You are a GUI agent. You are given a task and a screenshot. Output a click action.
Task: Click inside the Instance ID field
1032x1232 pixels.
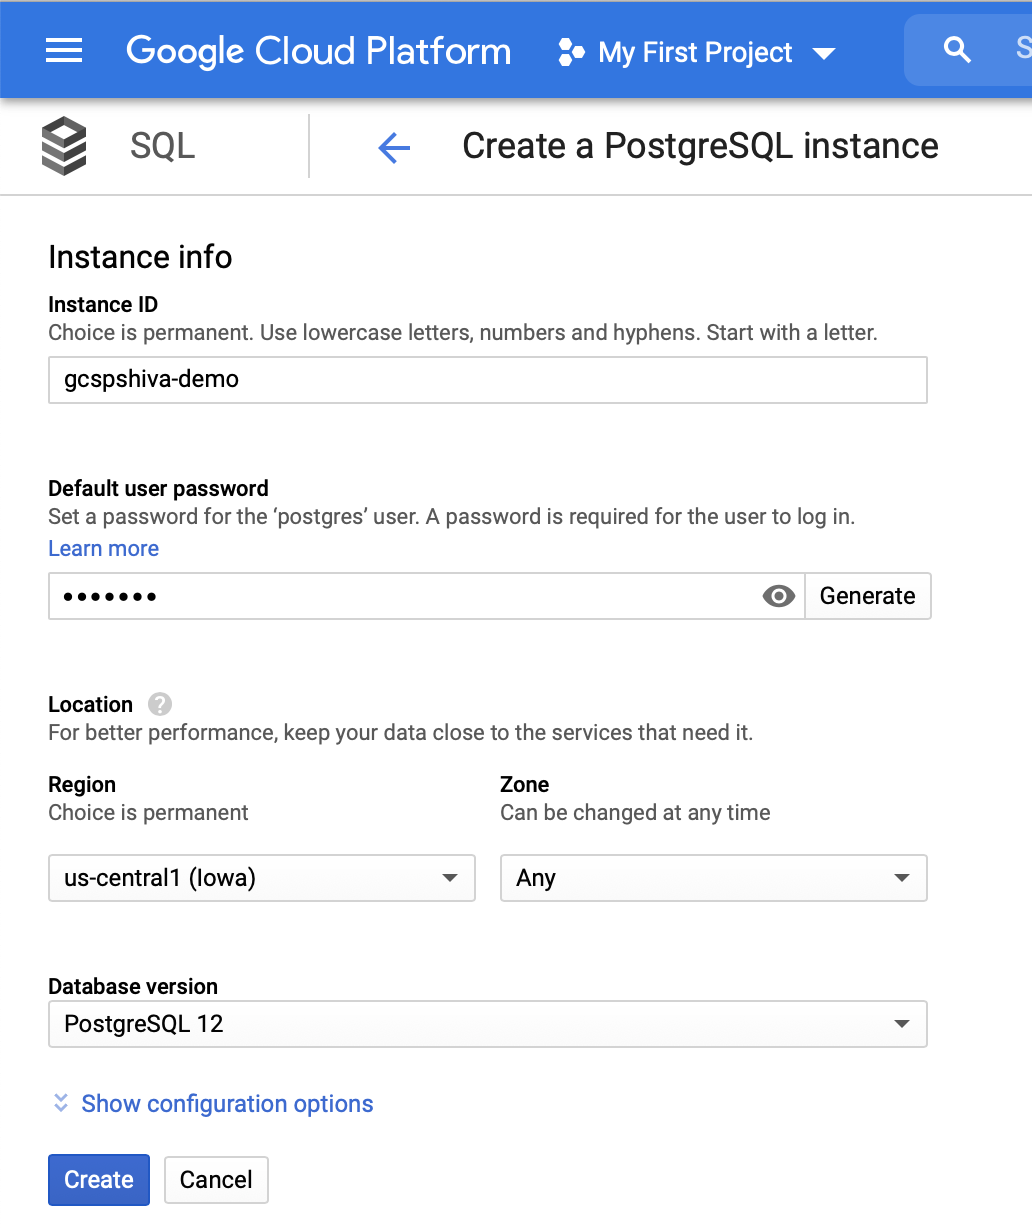coord(487,380)
